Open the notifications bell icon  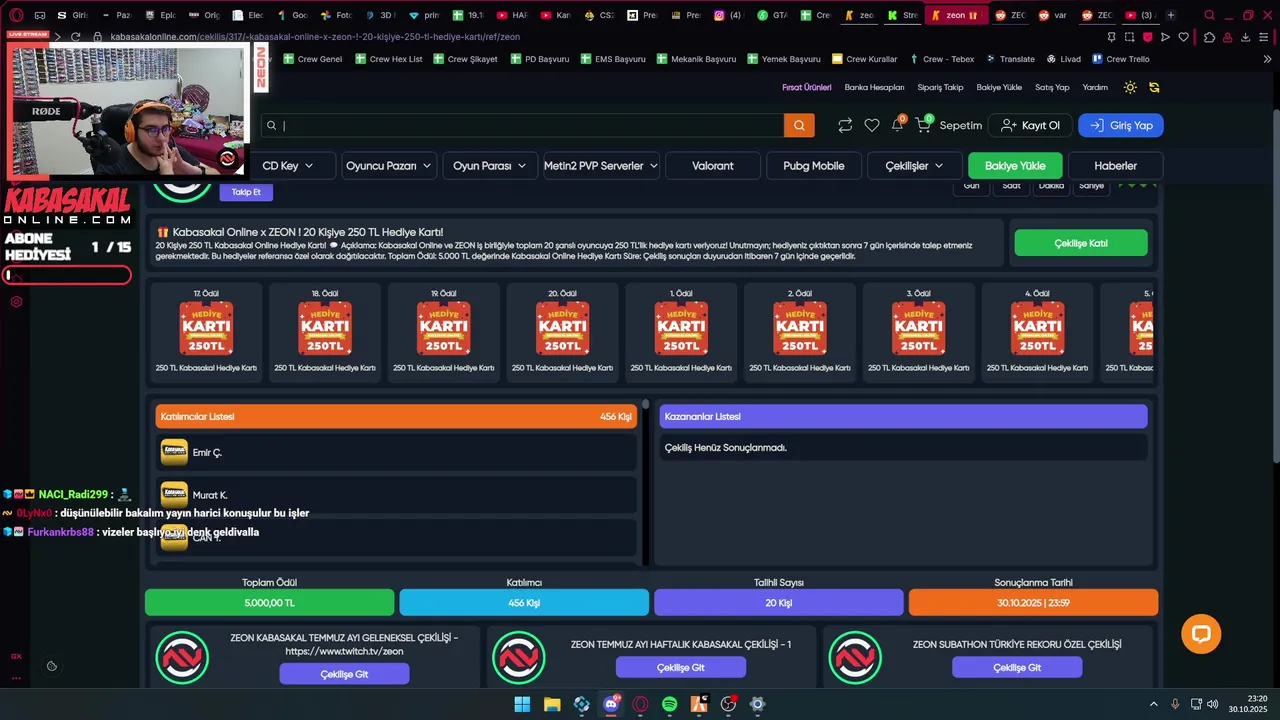[x=898, y=124]
